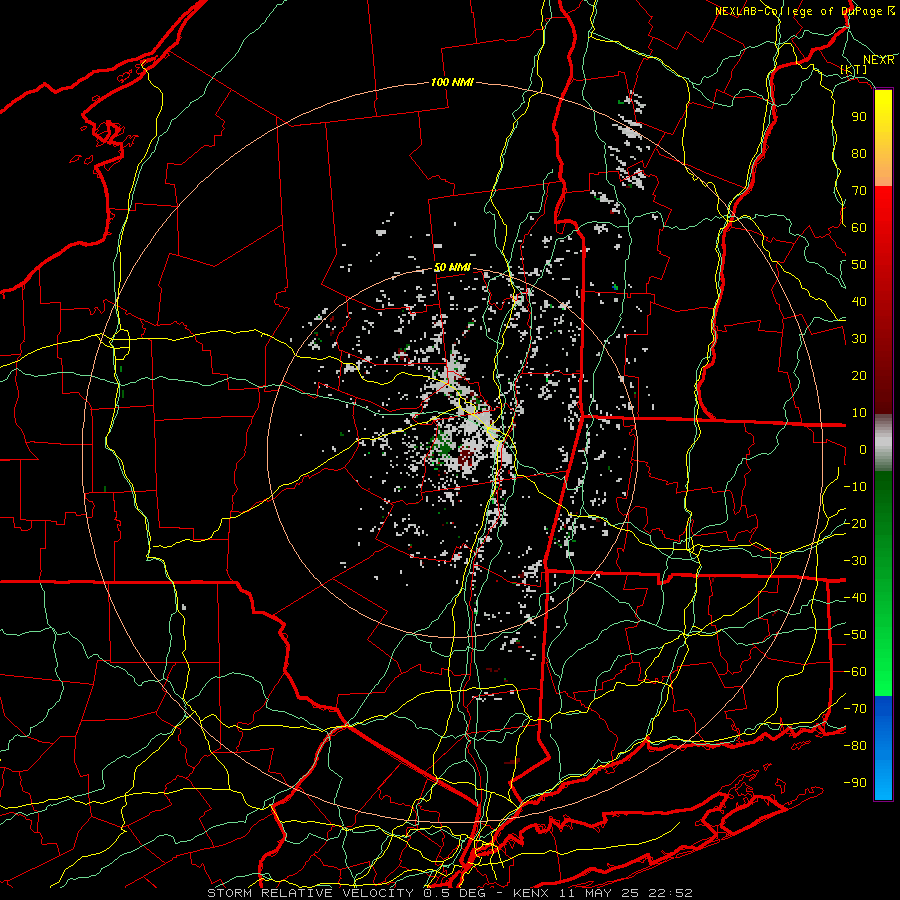Click the 90 value on the velocity scale
The height and width of the screenshot is (900, 900).
[x=859, y=117]
